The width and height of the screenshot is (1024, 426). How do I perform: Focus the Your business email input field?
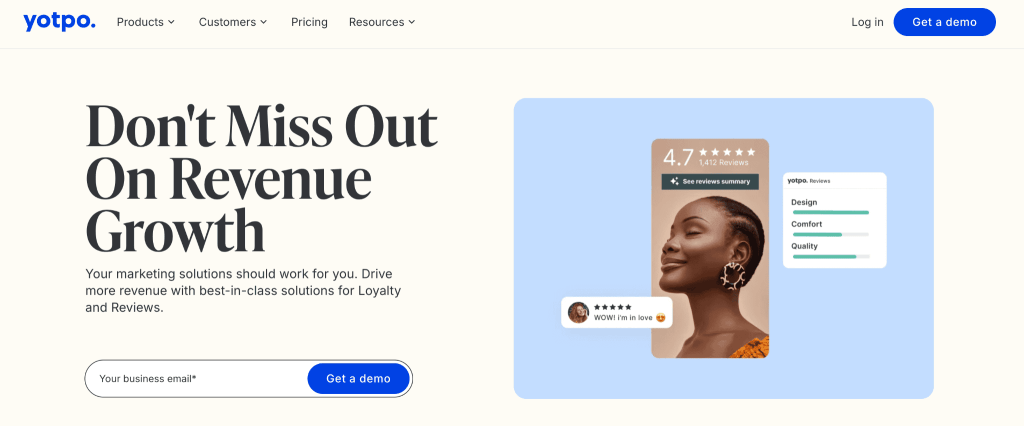click(x=196, y=378)
